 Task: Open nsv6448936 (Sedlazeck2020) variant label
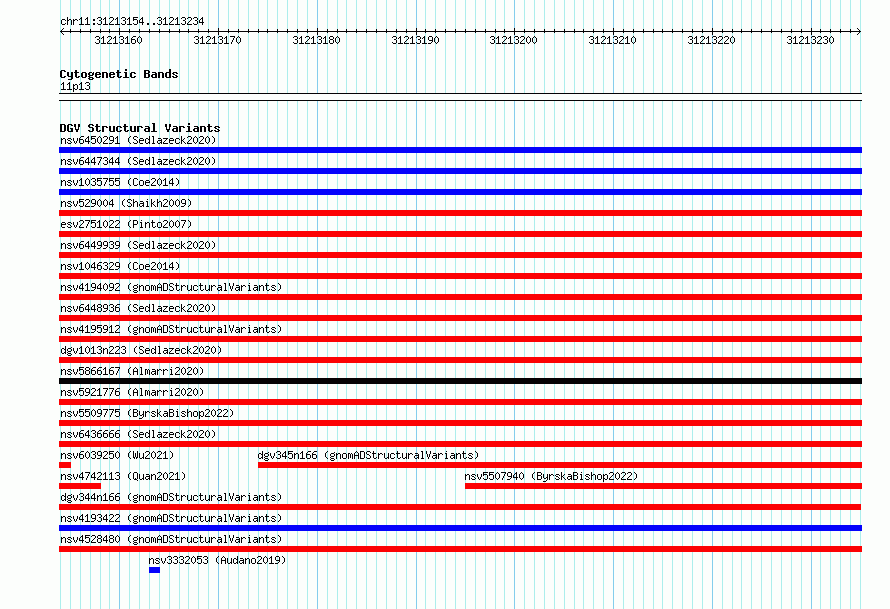click(138, 308)
